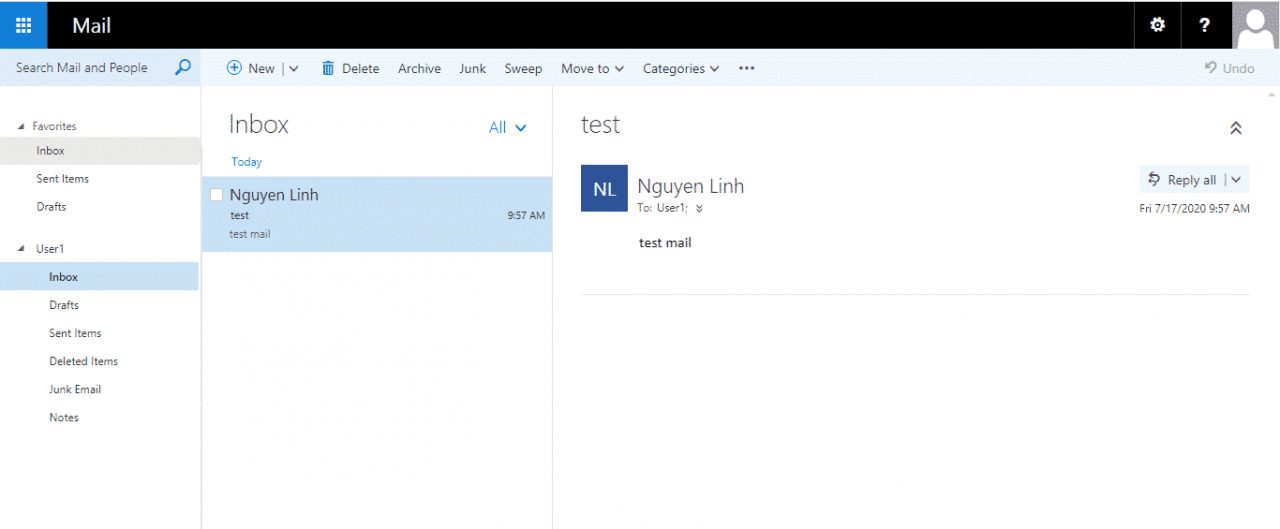The width and height of the screenshot is (1280, 529).
Task: Open the more actions ellipsis menu
Action: [746, 68]
